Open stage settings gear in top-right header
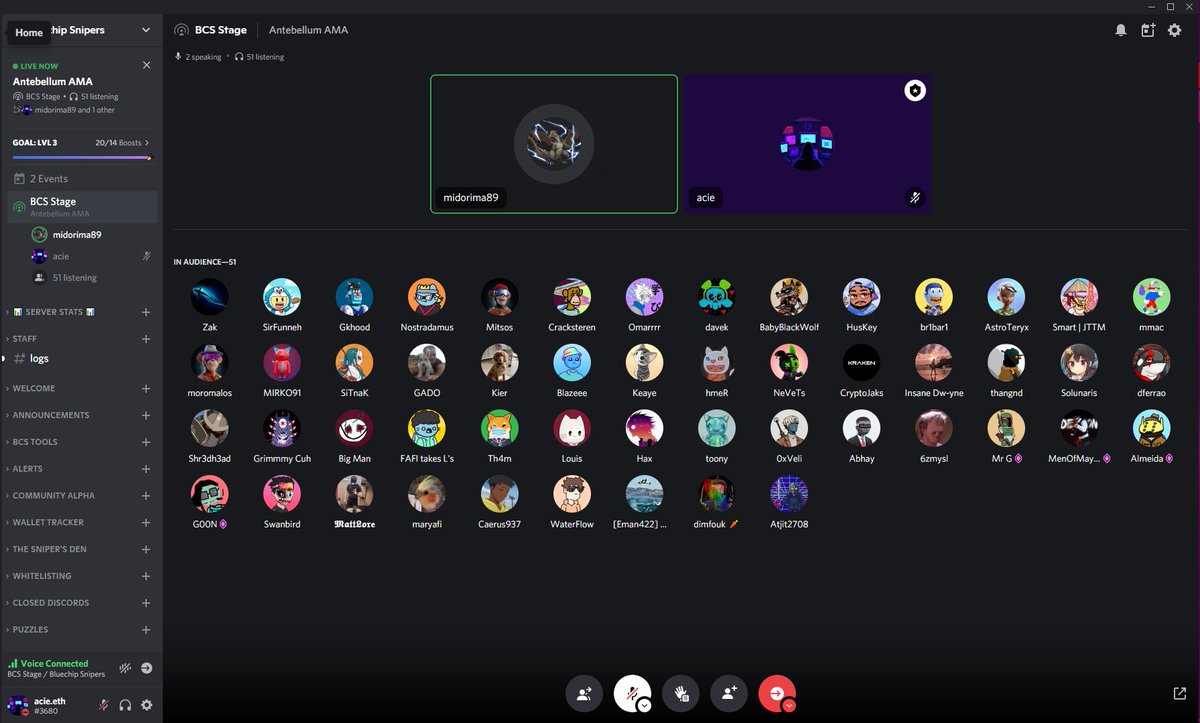This screenshot has width=1200, height=723. 1175,30
